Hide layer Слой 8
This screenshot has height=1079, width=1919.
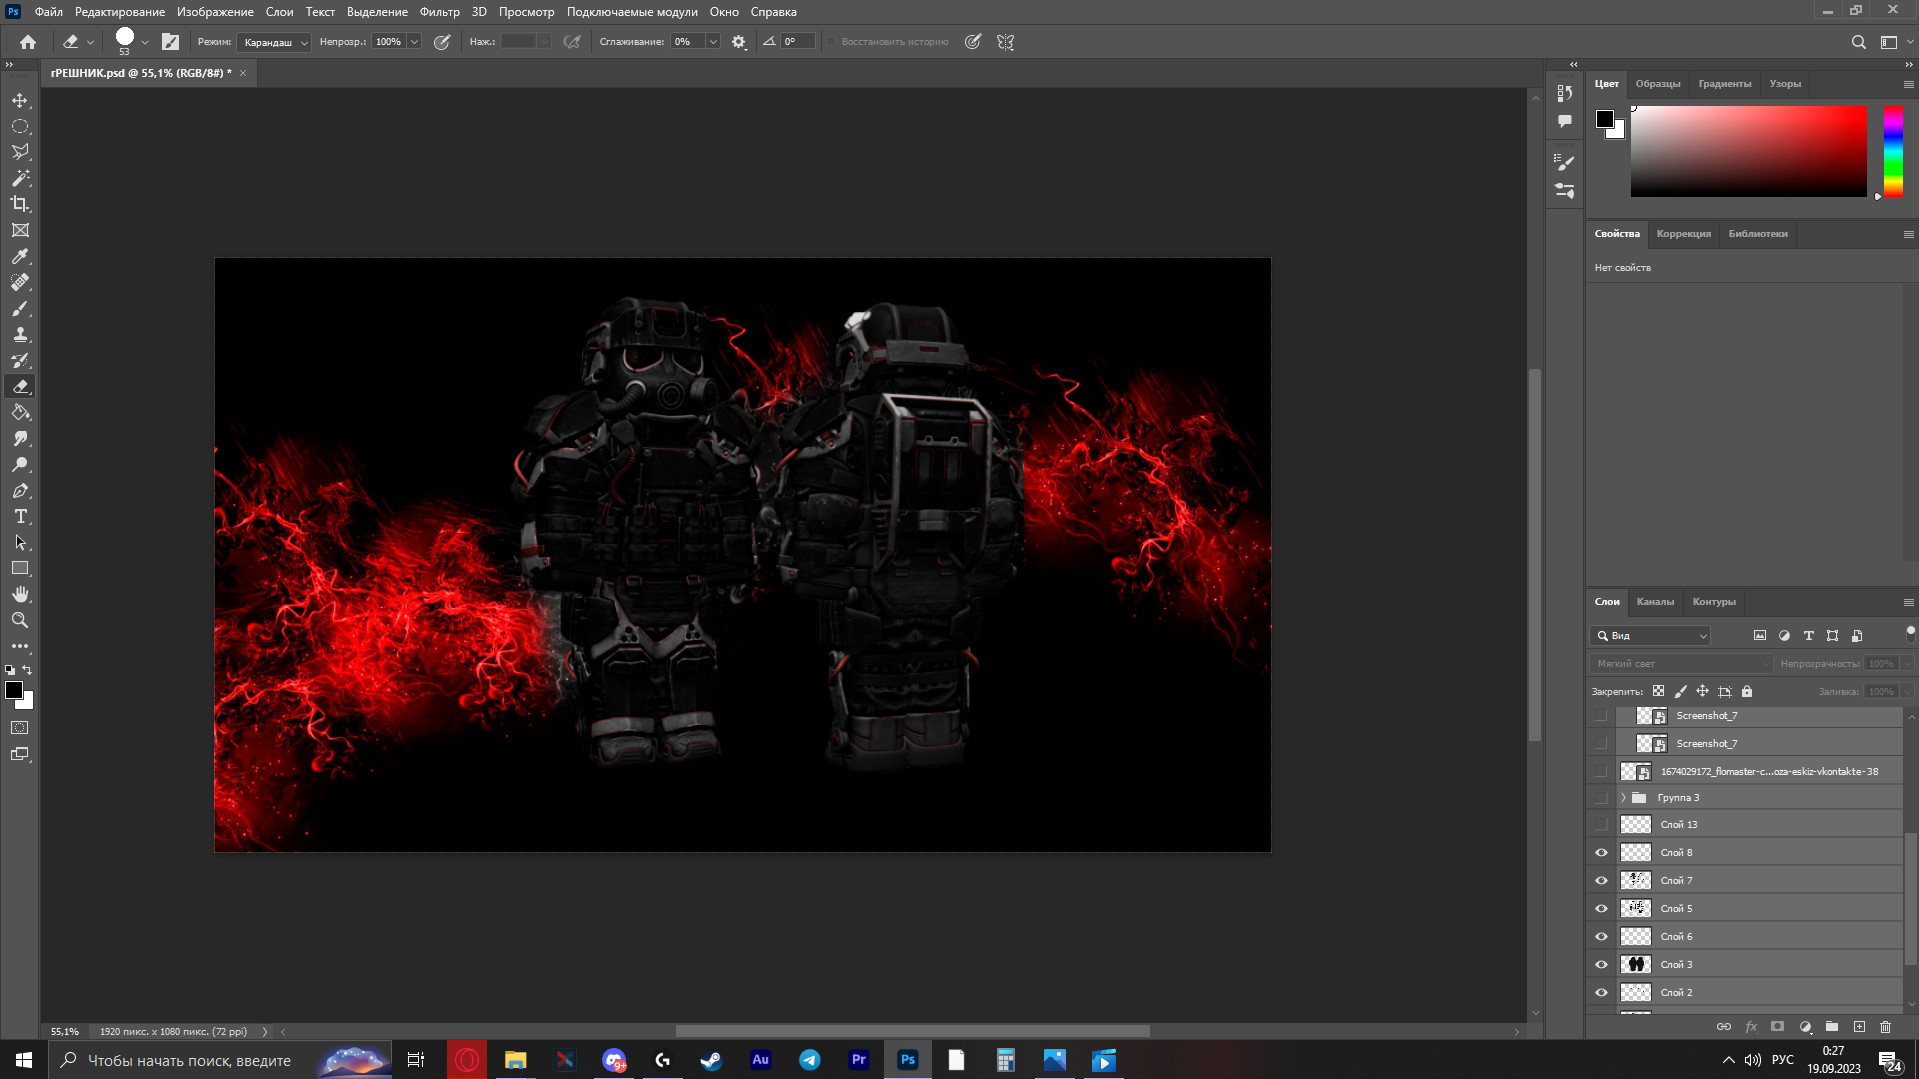pos(1601,853)
